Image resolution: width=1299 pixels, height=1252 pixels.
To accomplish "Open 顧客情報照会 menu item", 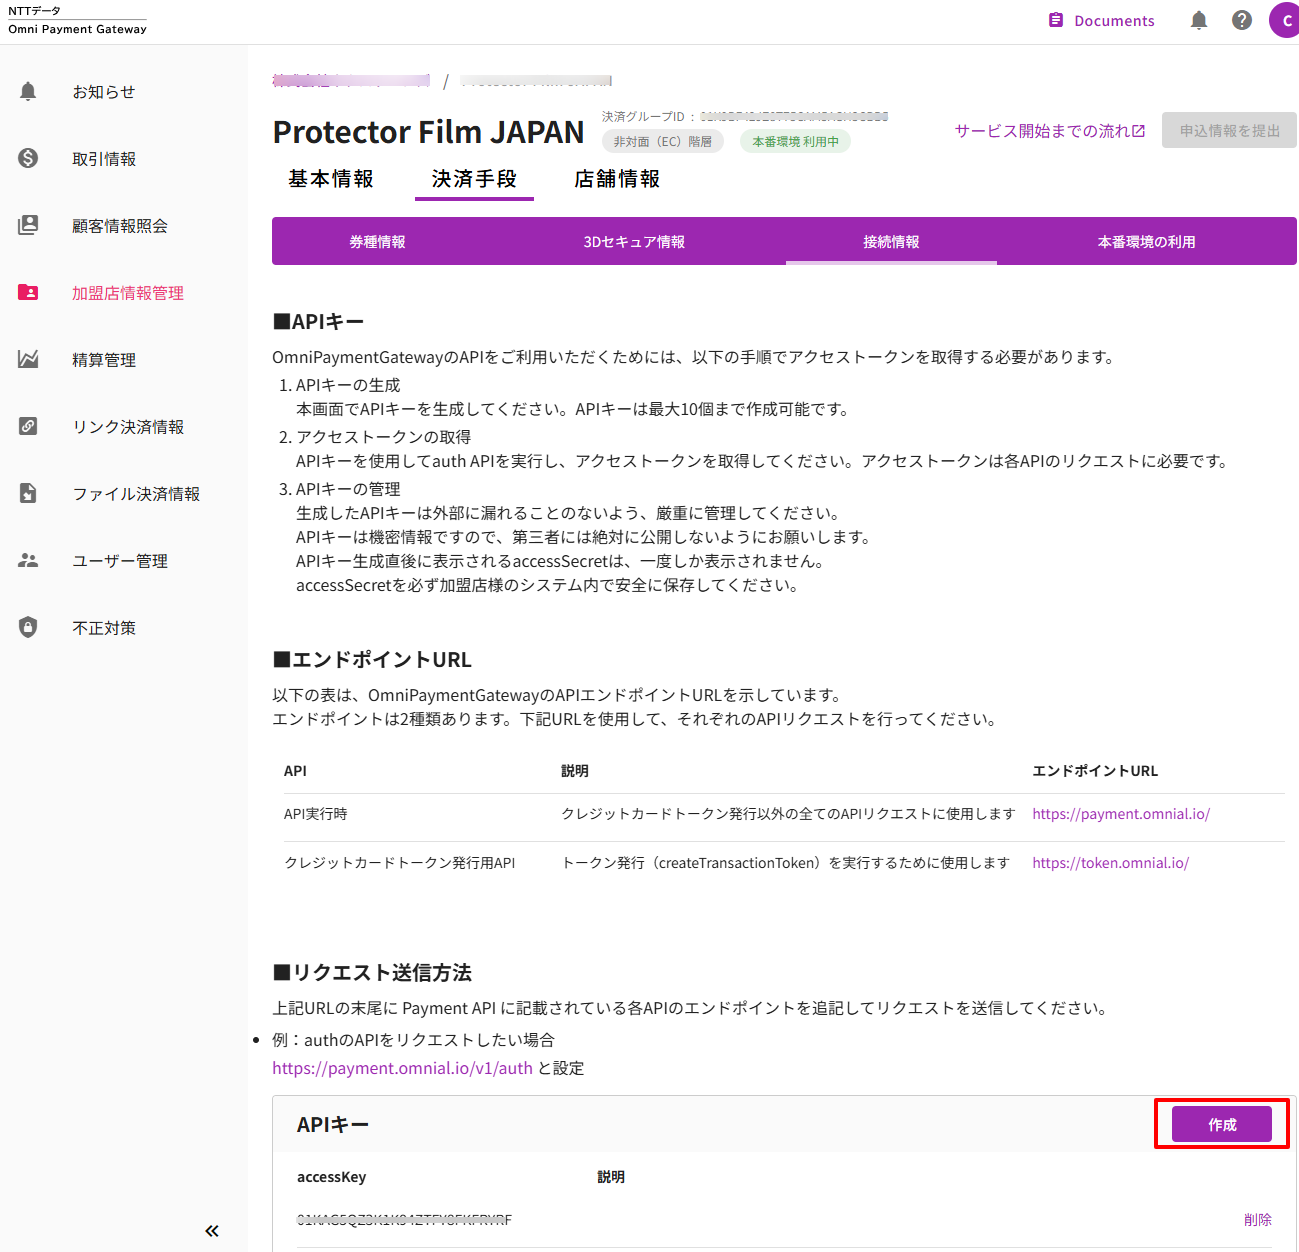I will [120, 226].
